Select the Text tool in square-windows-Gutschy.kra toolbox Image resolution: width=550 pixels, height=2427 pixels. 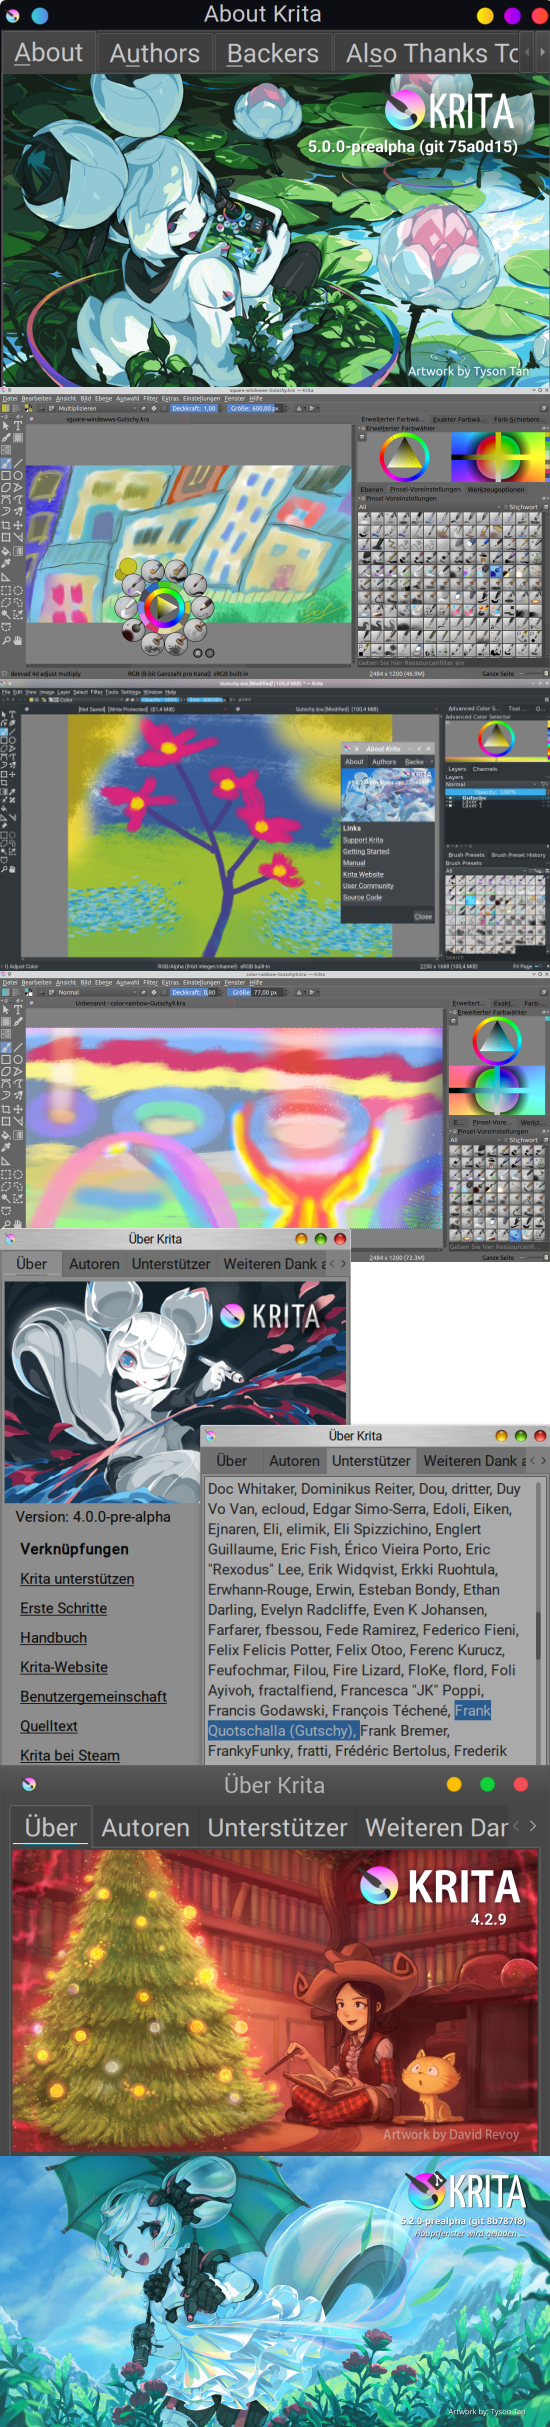[x=18, y=425]
